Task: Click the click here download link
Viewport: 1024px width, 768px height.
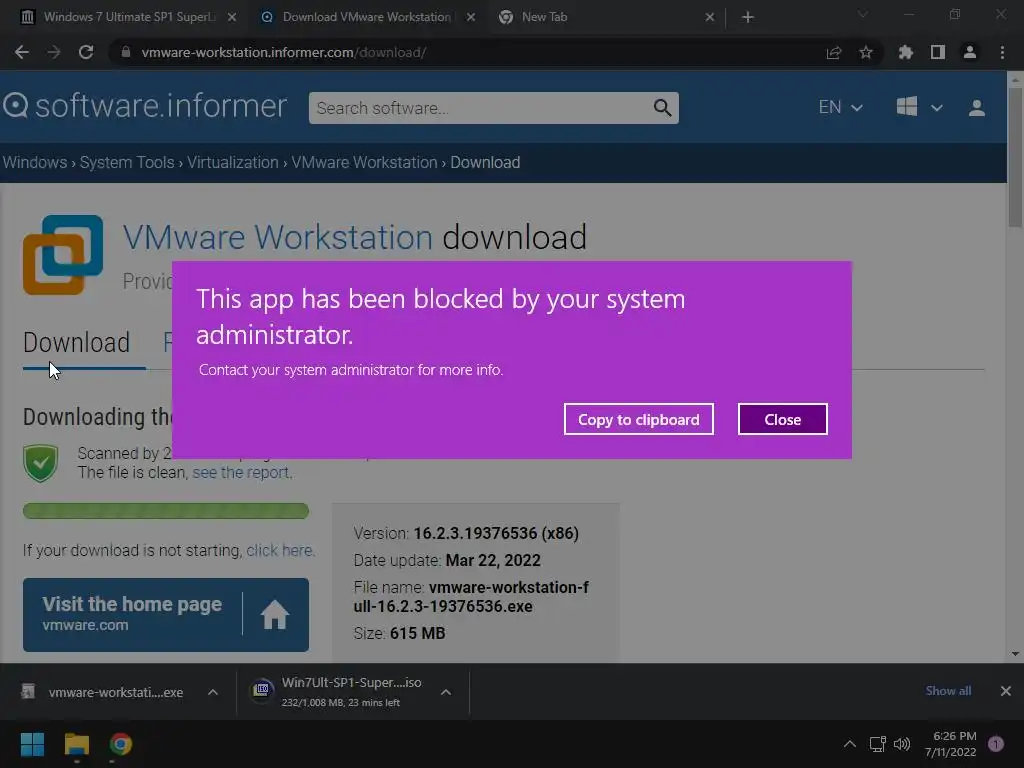Action: 280,551
